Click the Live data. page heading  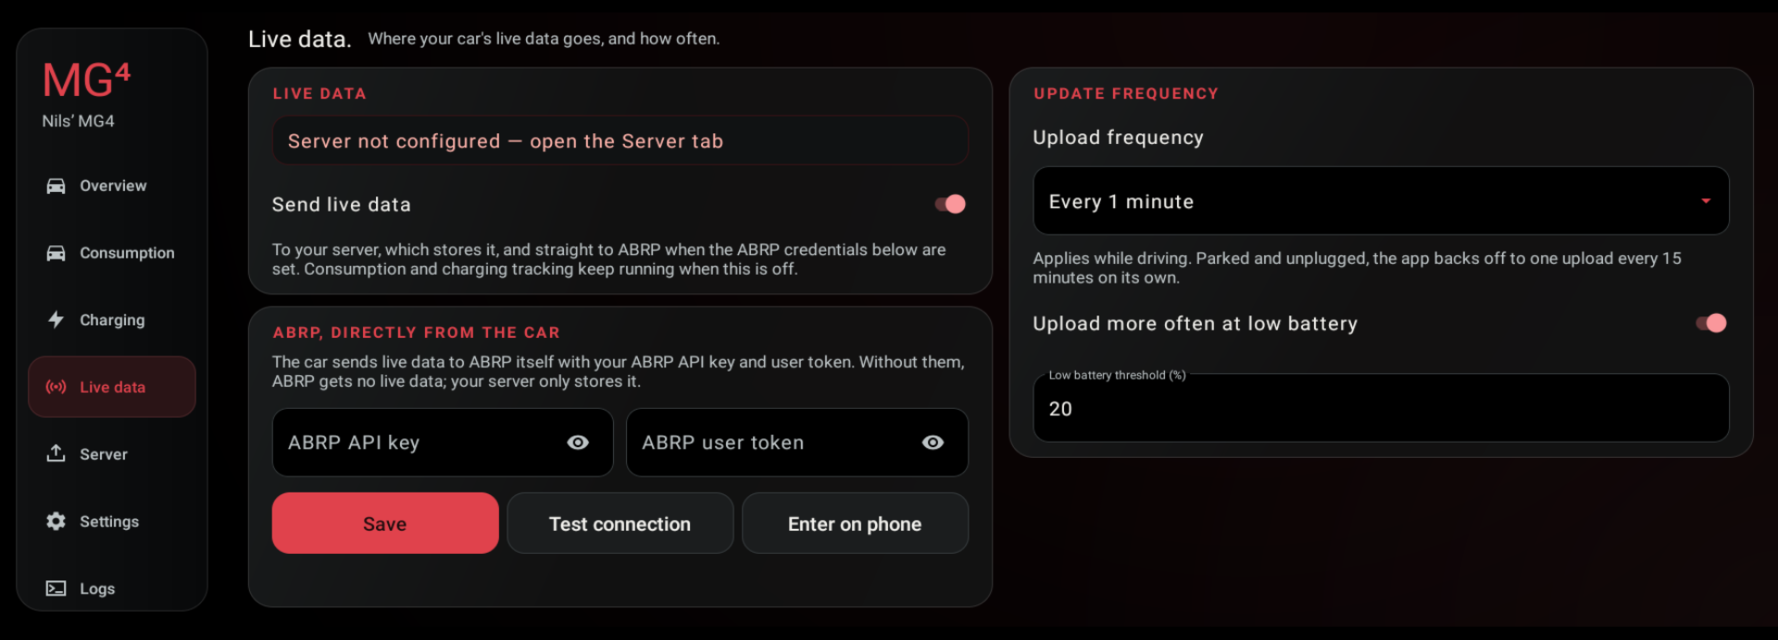pyautogui.click(x=300, y=39)
